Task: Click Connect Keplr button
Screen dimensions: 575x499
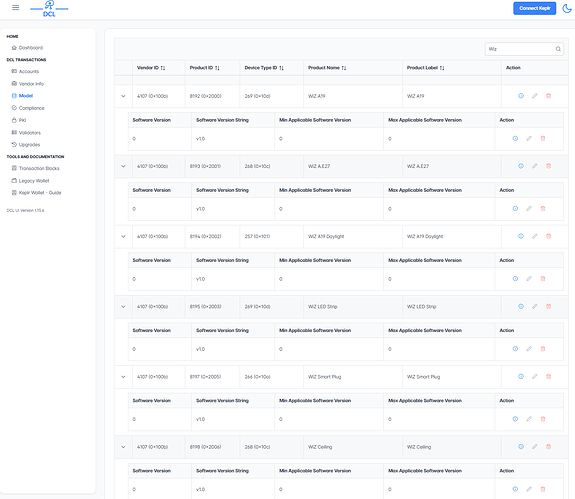Action: click(x=534, y=8)
